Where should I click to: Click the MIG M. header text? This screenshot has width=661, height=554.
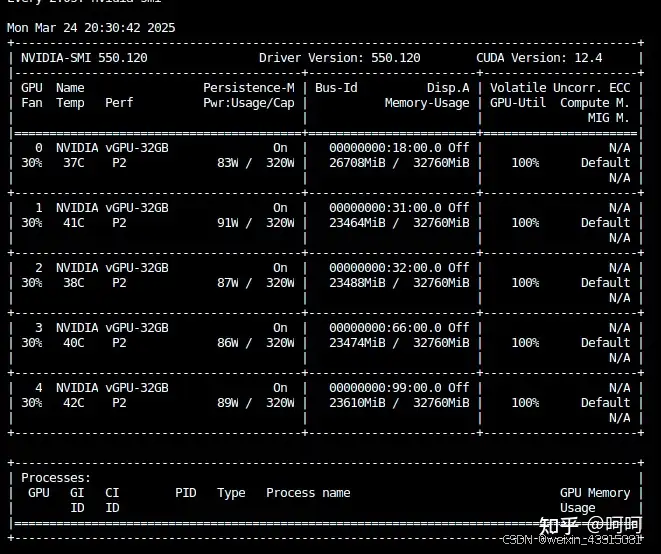(609, 118)
